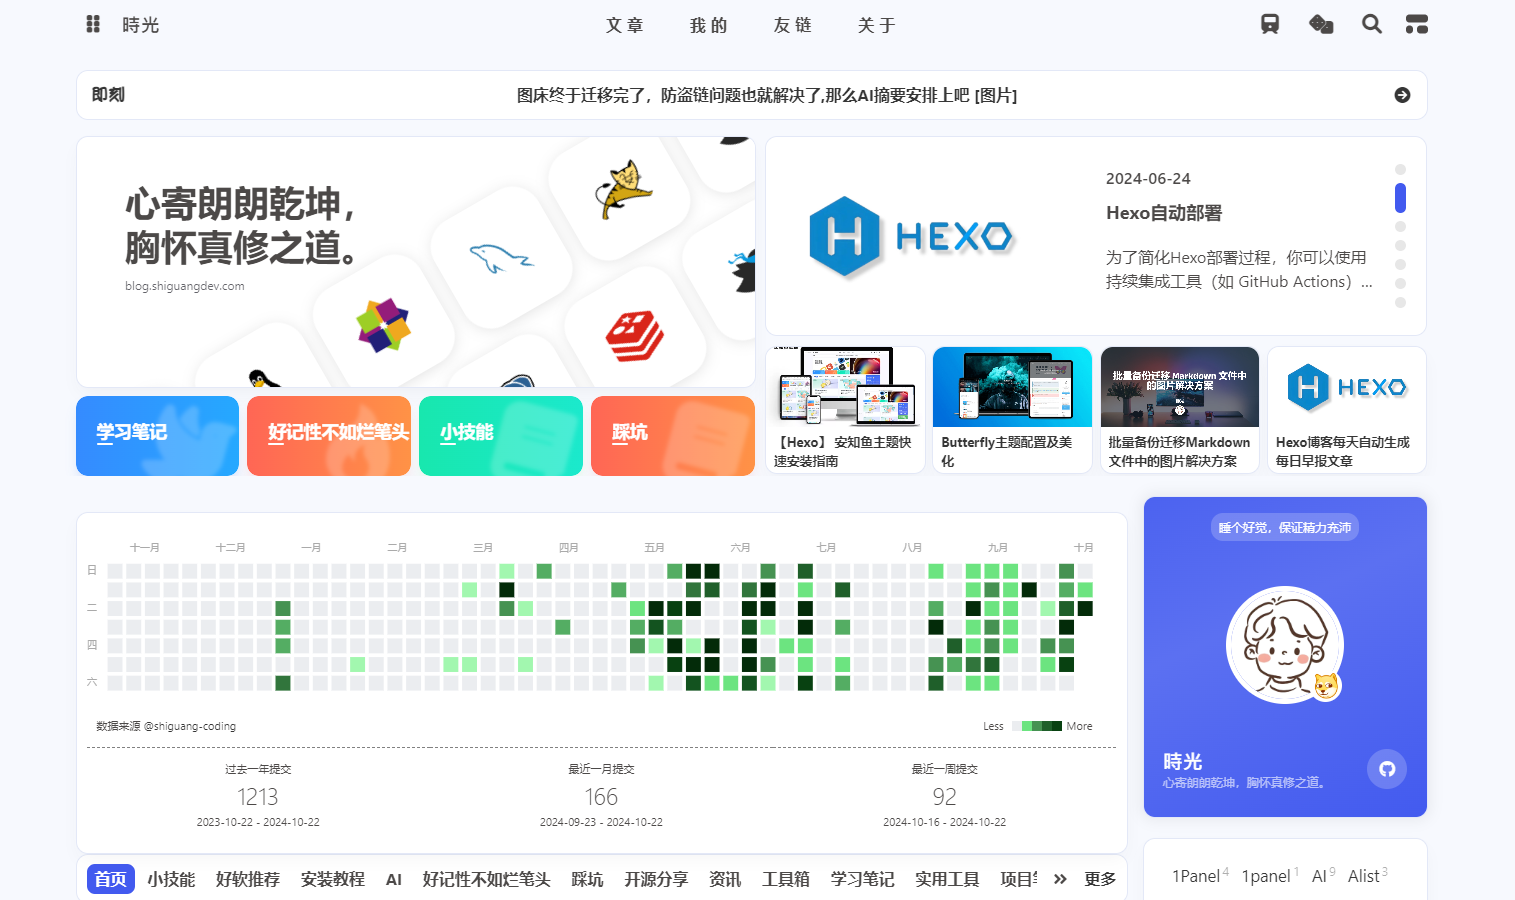
Task: Click the dice random article icon
Action: [1321, 24]
